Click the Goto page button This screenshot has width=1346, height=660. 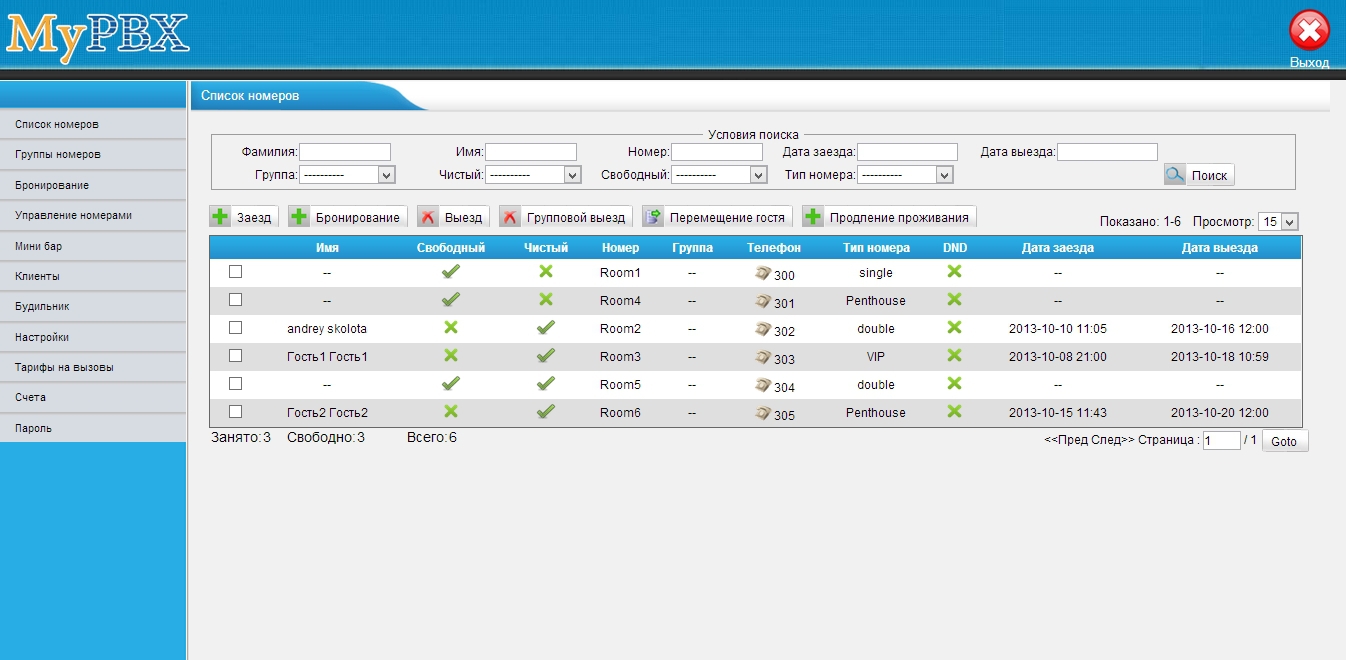pos(1284,441)
